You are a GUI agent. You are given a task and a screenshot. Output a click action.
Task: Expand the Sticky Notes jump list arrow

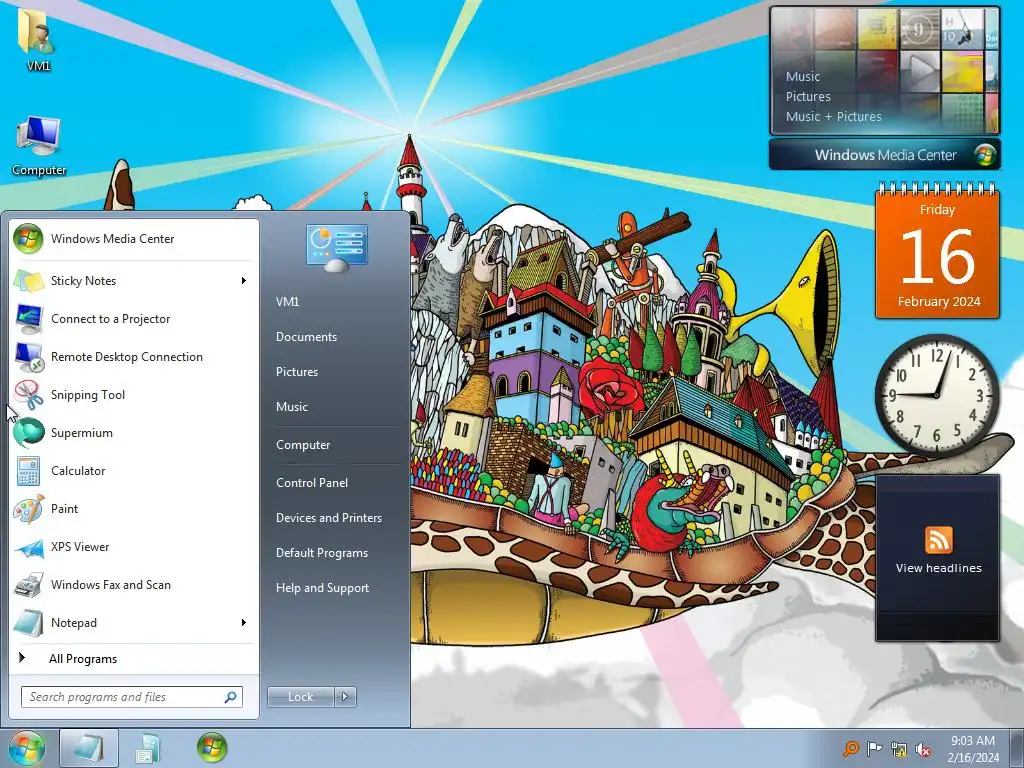point(244,281)
